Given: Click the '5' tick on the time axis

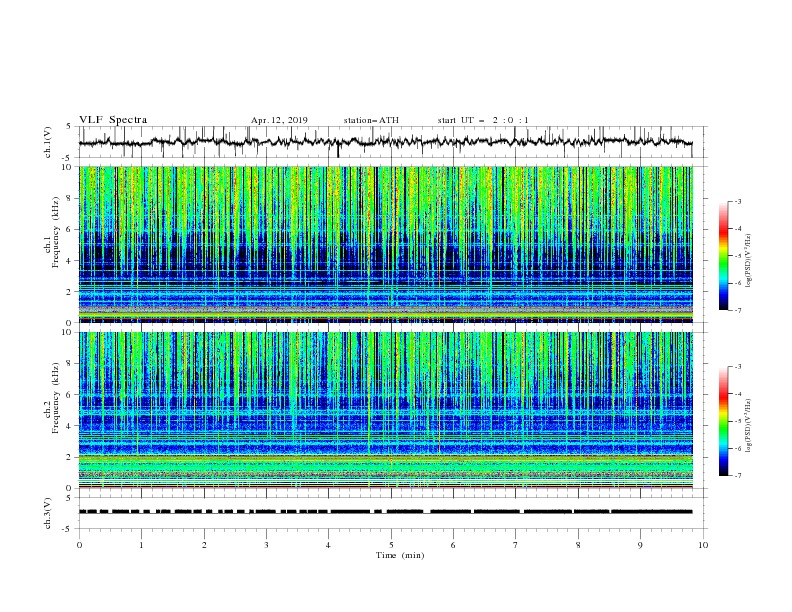Looking at the screenshot, I should click(x=391, y=545).
